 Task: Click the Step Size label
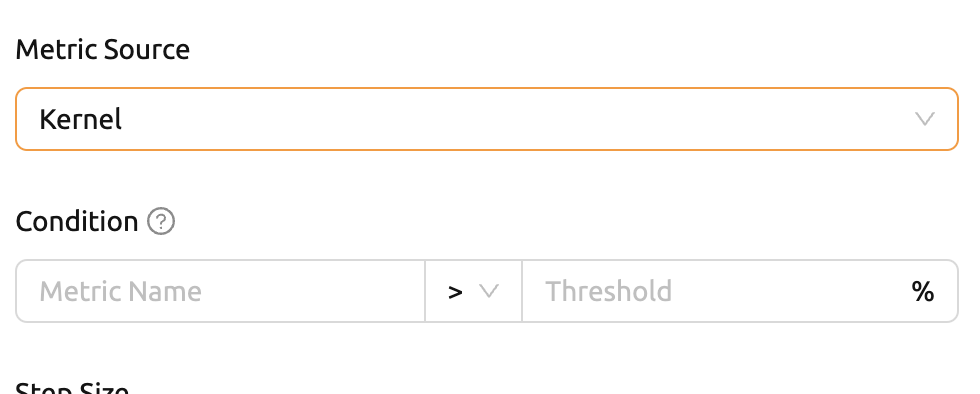(x=72, y=388)
